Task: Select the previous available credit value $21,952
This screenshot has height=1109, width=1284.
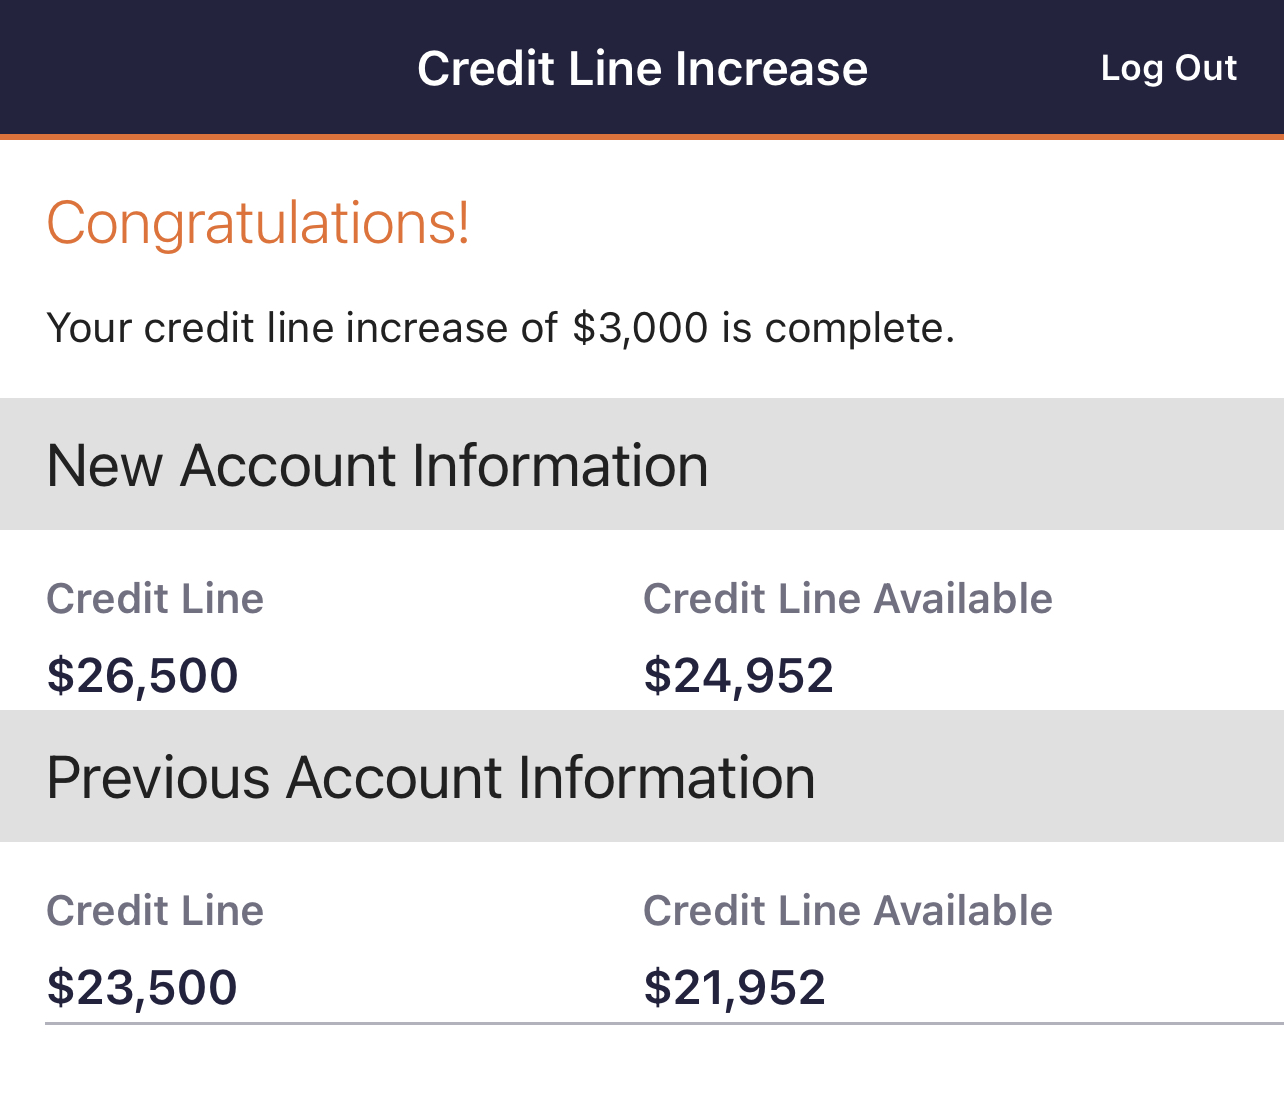Action: pyautogui.click(x=734, y=987)
